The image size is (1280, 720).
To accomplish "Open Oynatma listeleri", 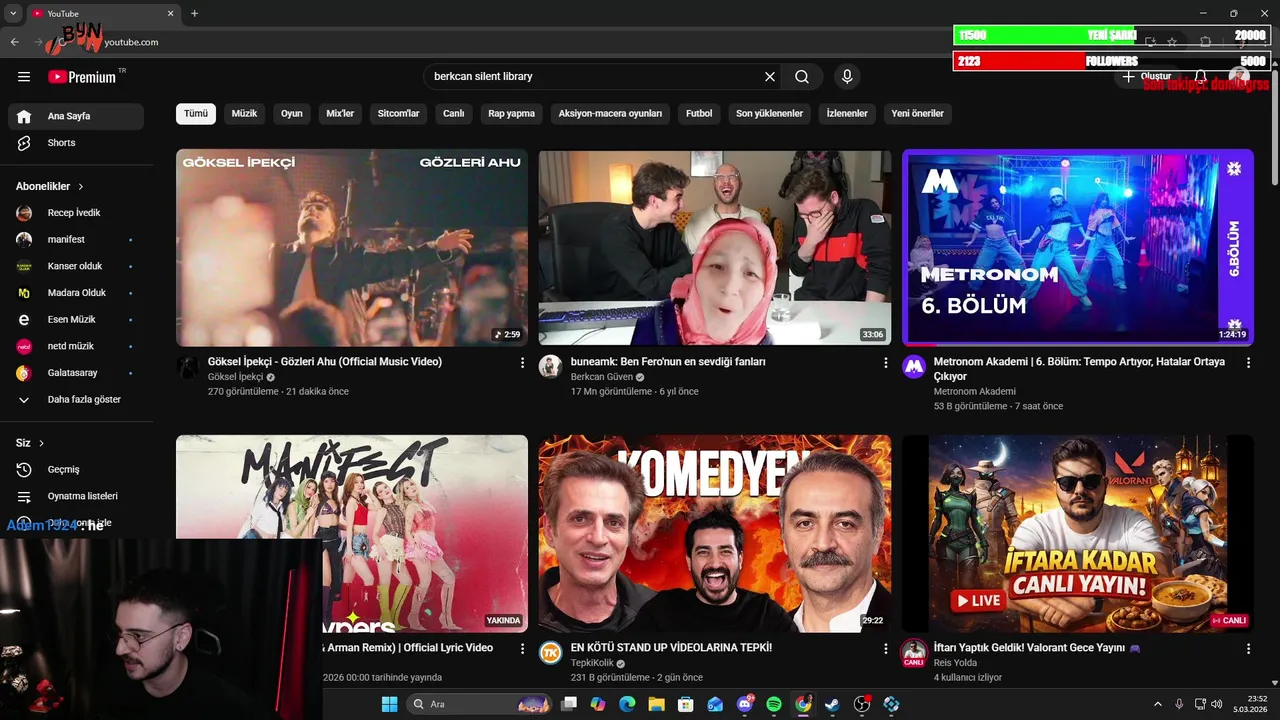I will pos(76,496).
